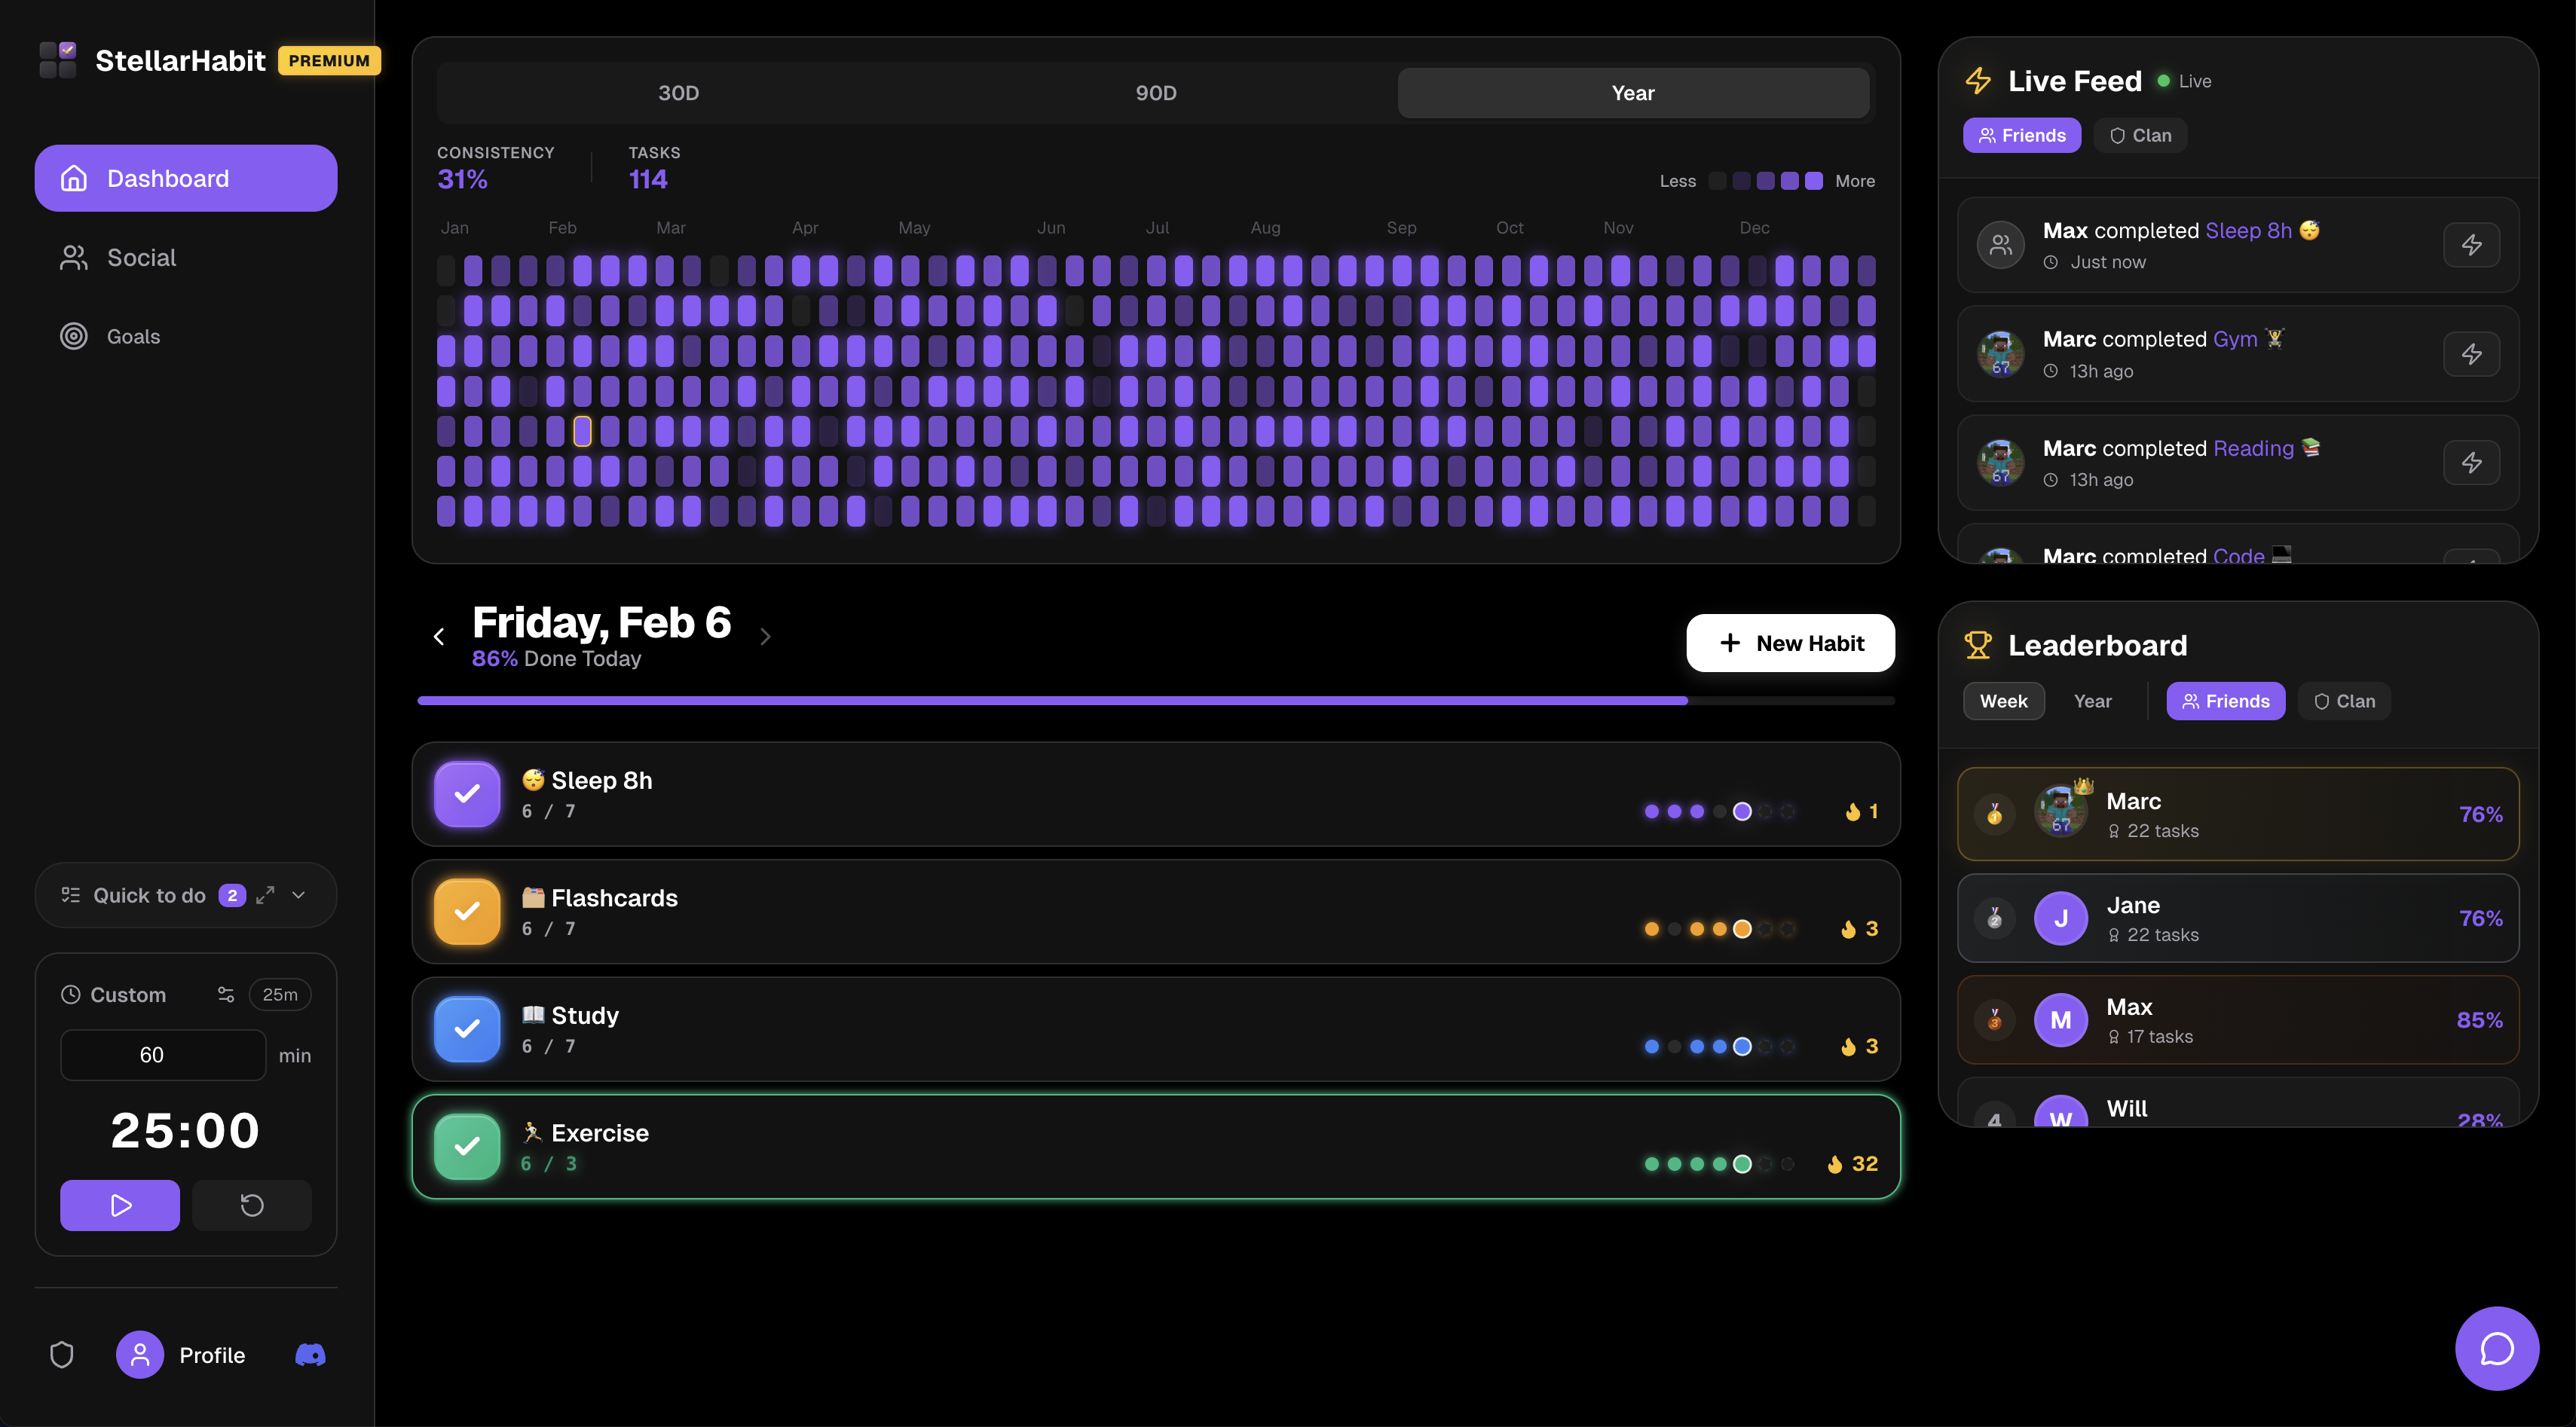Screen dimensions: 2576x1427
Task: Toggle completion on the Exercise habit
Action: 466,1146
